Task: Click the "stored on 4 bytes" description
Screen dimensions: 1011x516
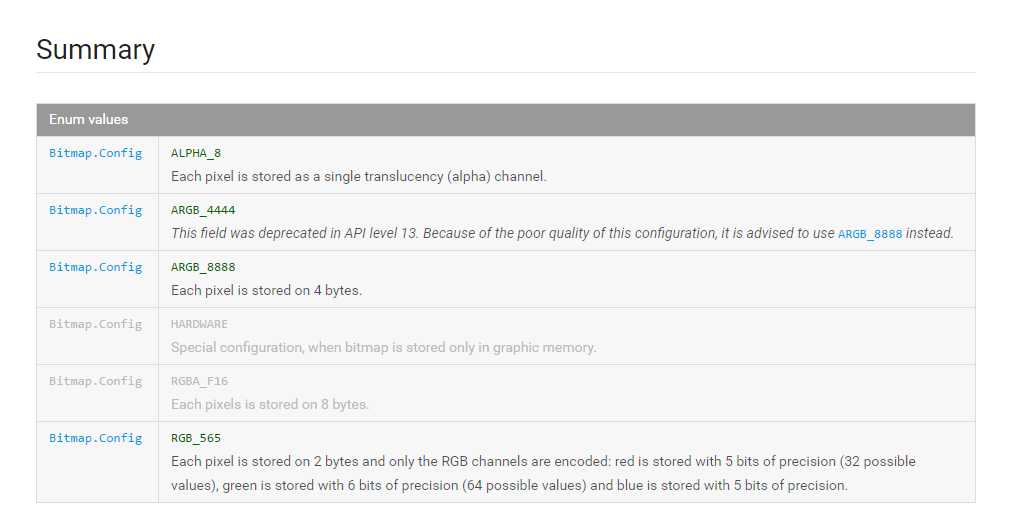Action: (266, 290)
